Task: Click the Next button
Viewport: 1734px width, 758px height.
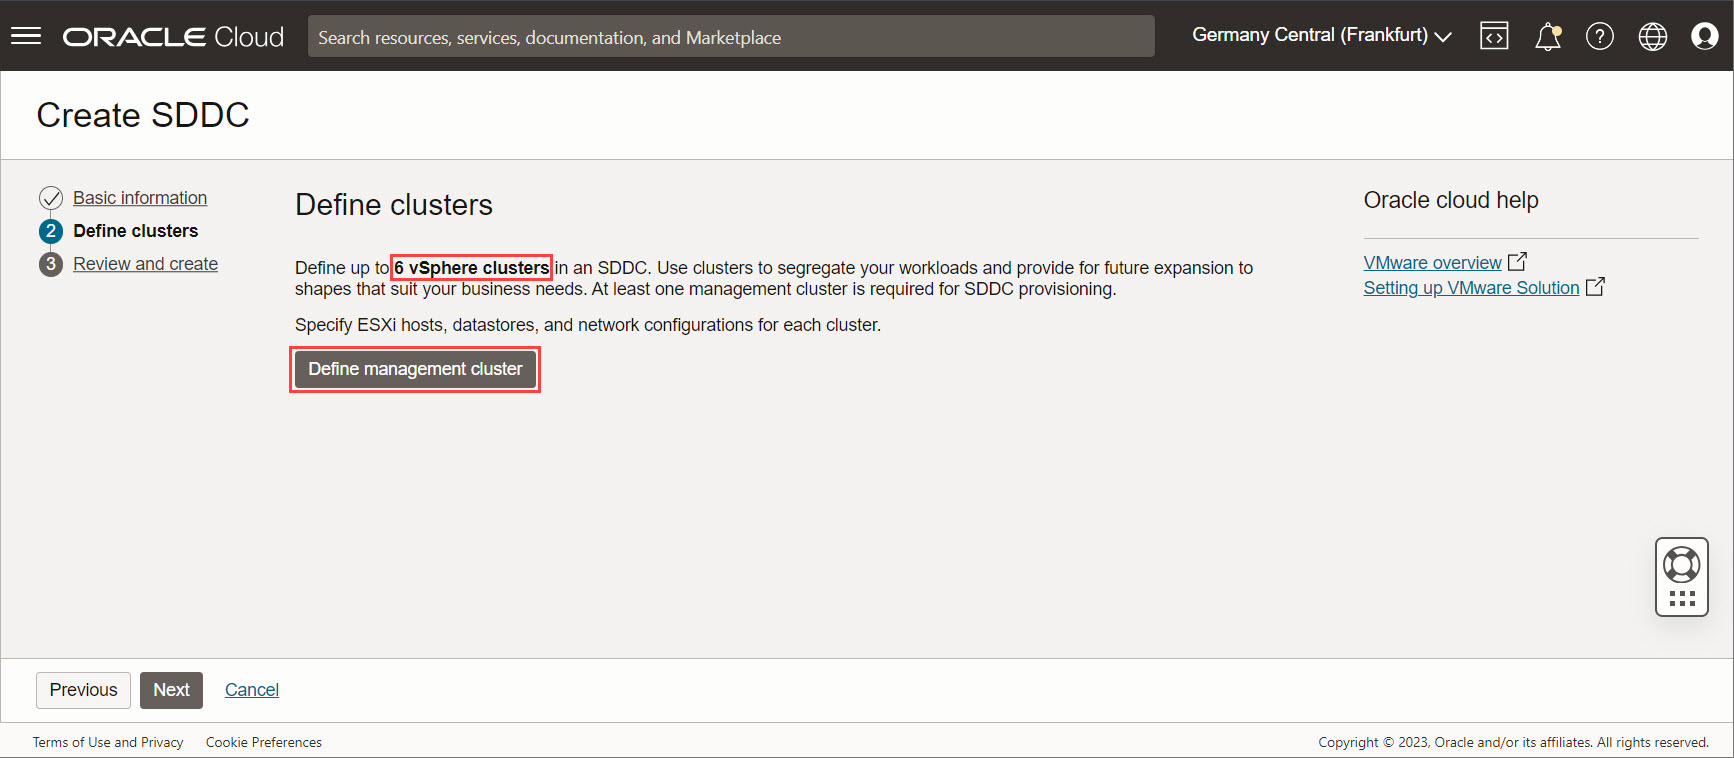Action: pyautogui.click(x=171, y=690)
